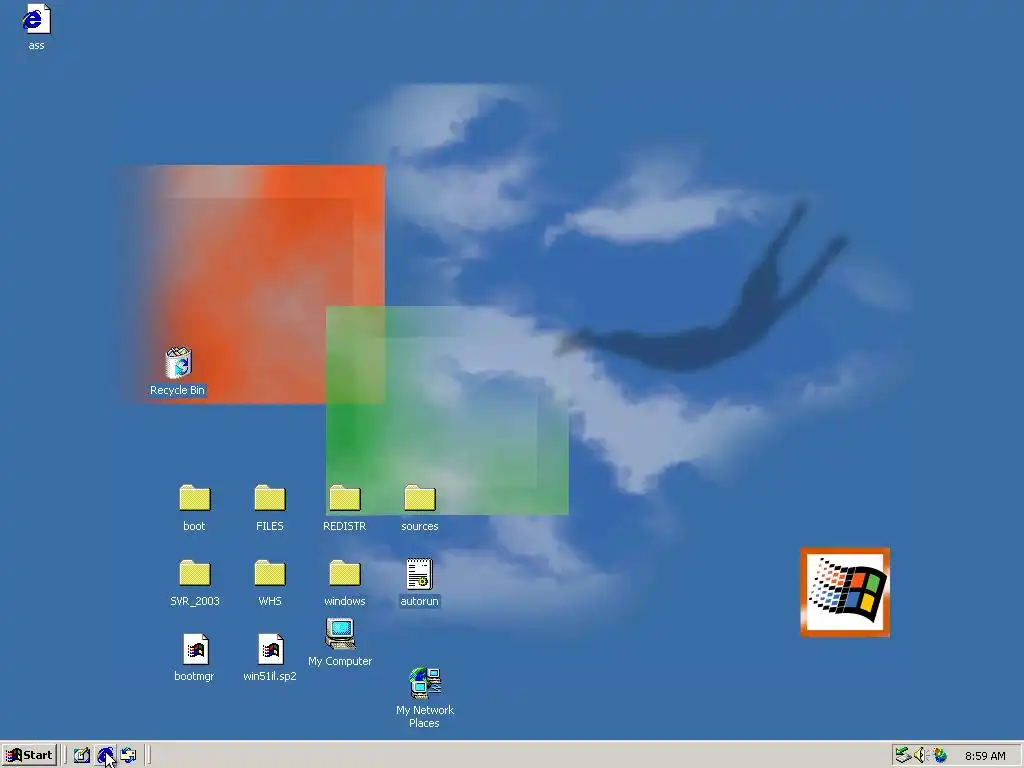Select the SVR_2003 folder

195,573
